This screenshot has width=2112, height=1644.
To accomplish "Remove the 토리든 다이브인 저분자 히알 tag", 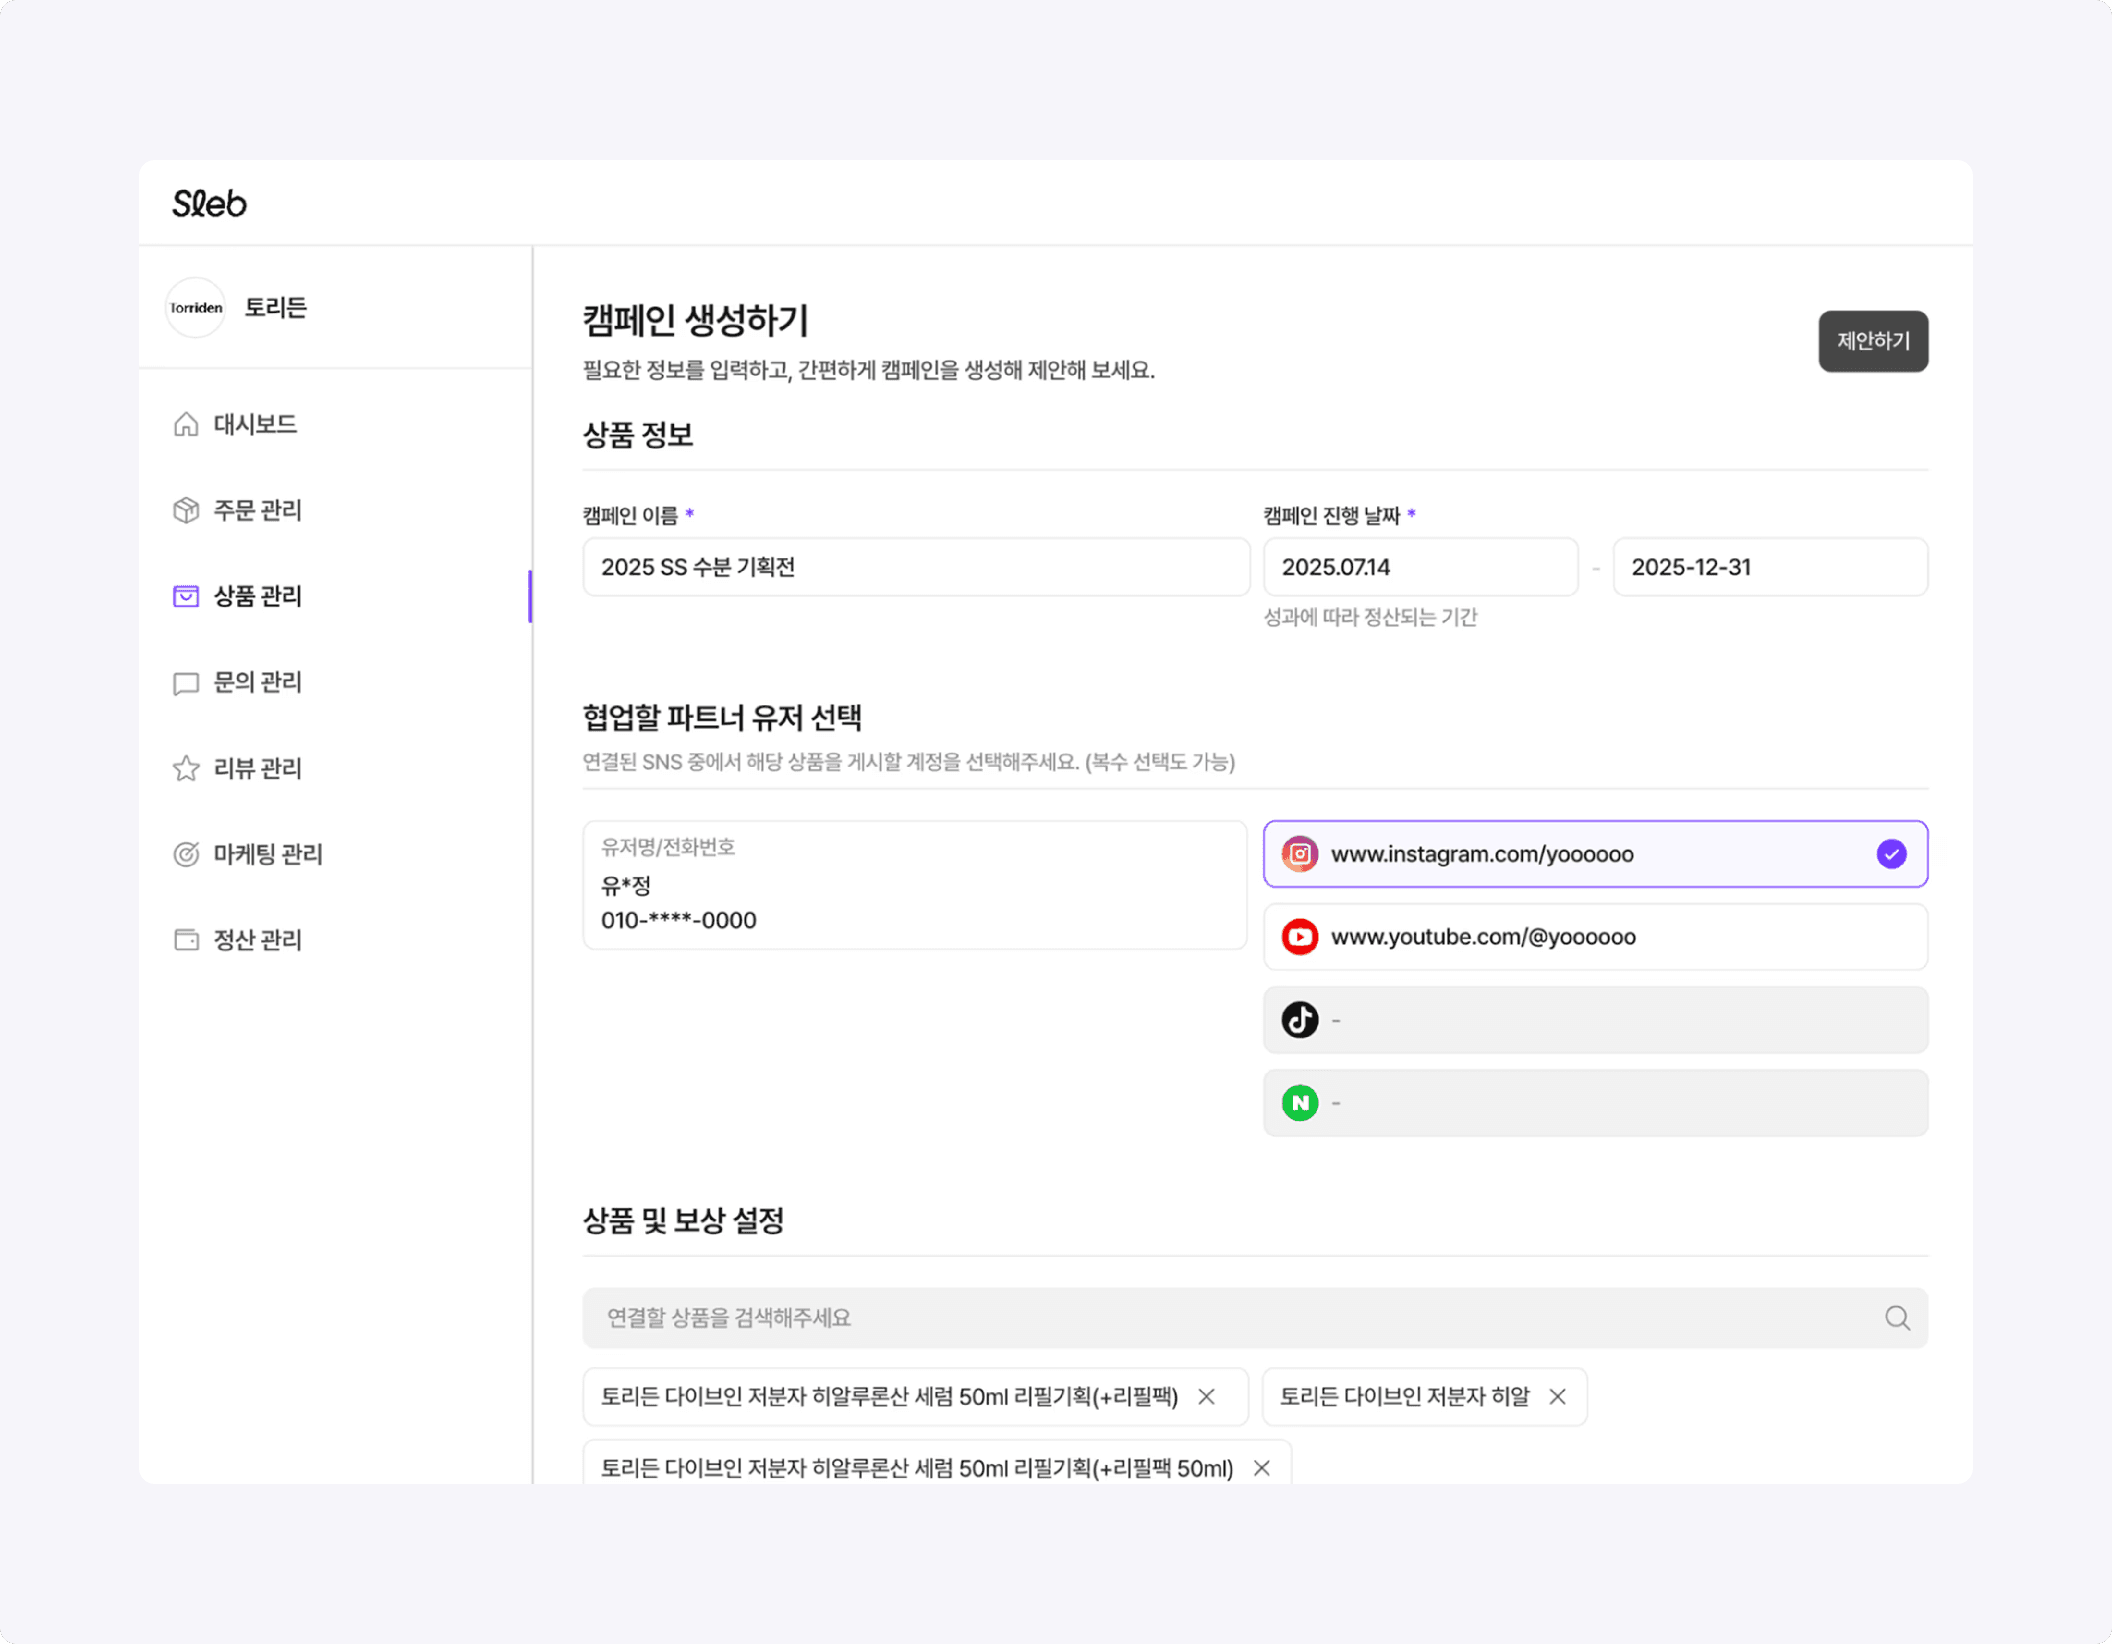I will click(x=1557, y=1397).
